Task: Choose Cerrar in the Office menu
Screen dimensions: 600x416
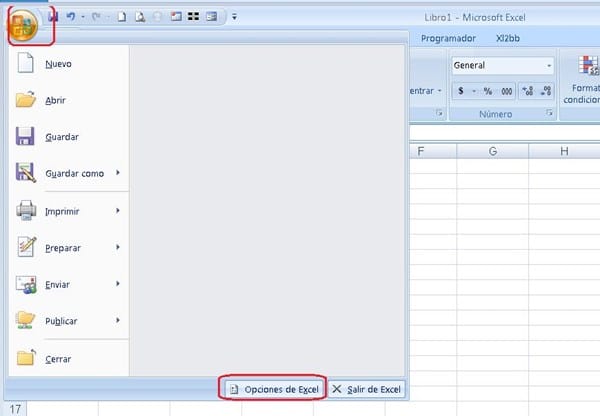Action: click(69, 359)
